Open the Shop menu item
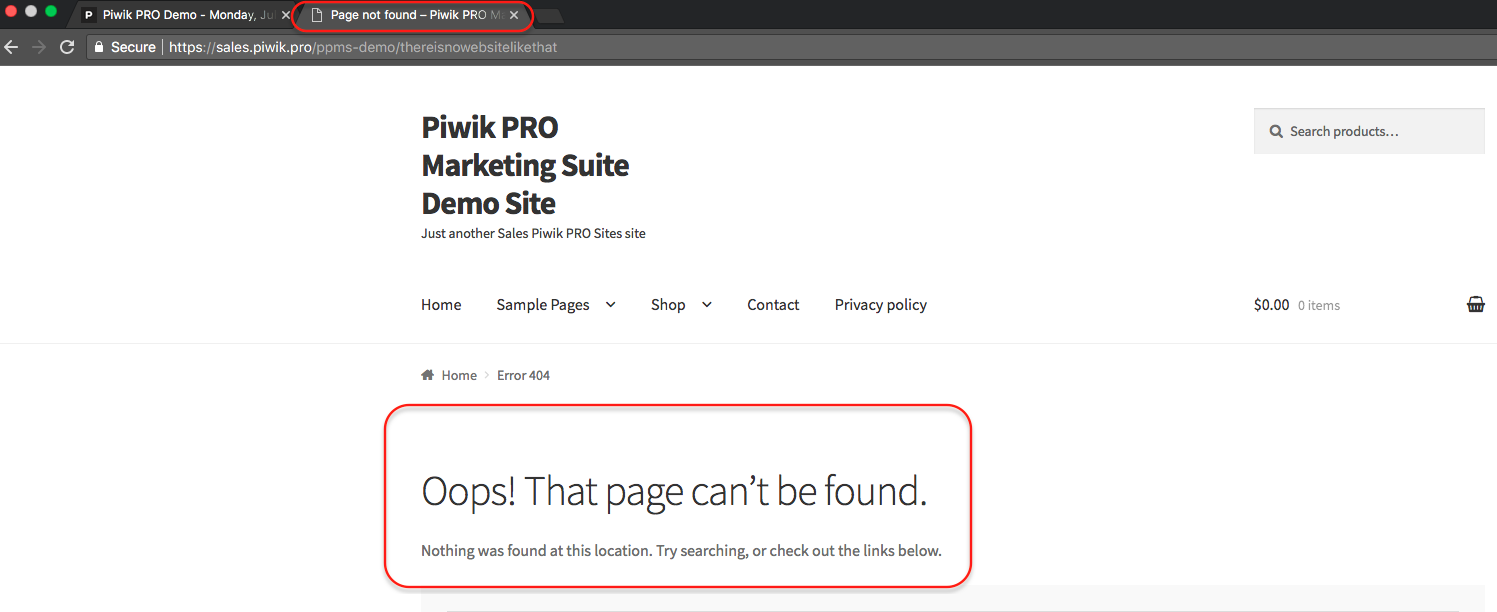 tap(668, 305)
